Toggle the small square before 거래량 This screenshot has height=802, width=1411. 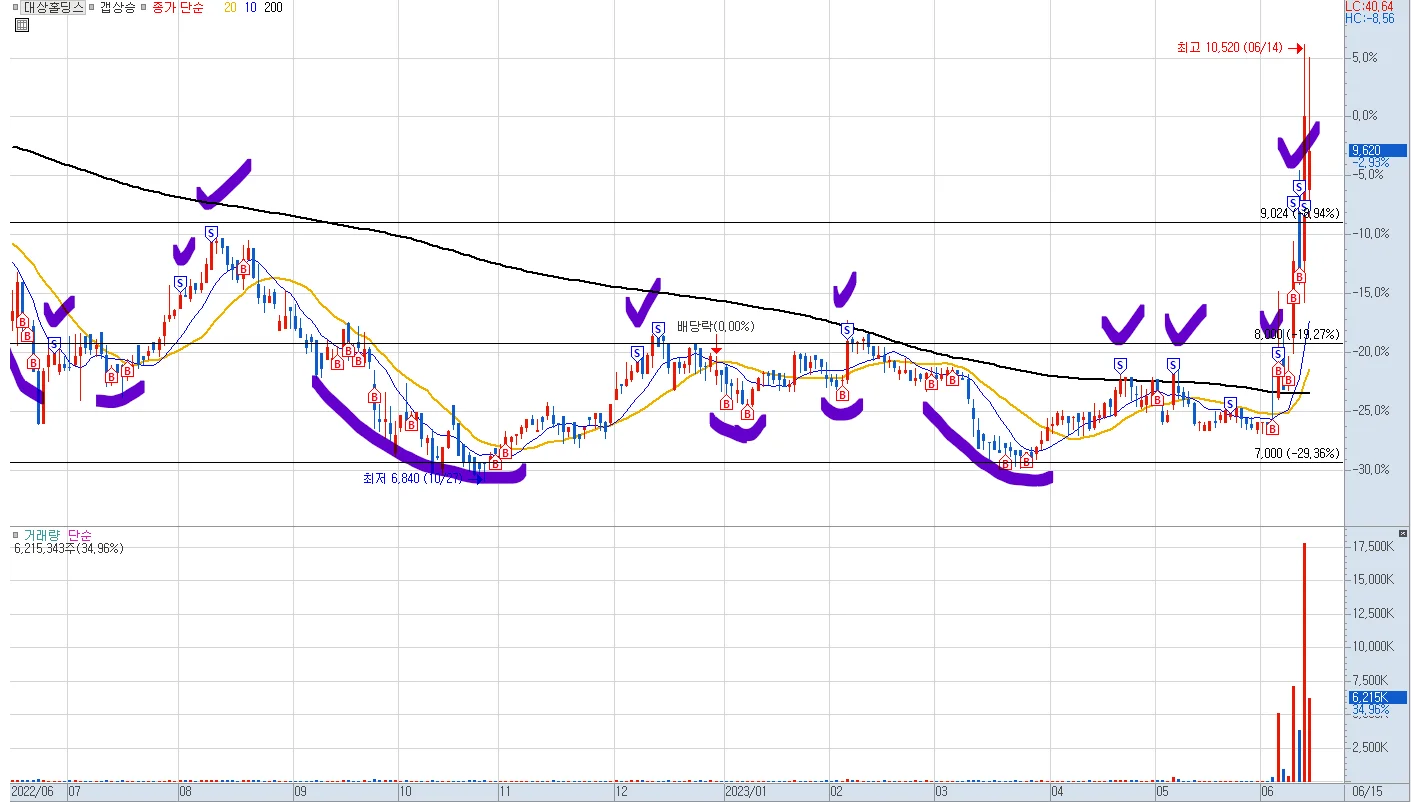[16, 536]
